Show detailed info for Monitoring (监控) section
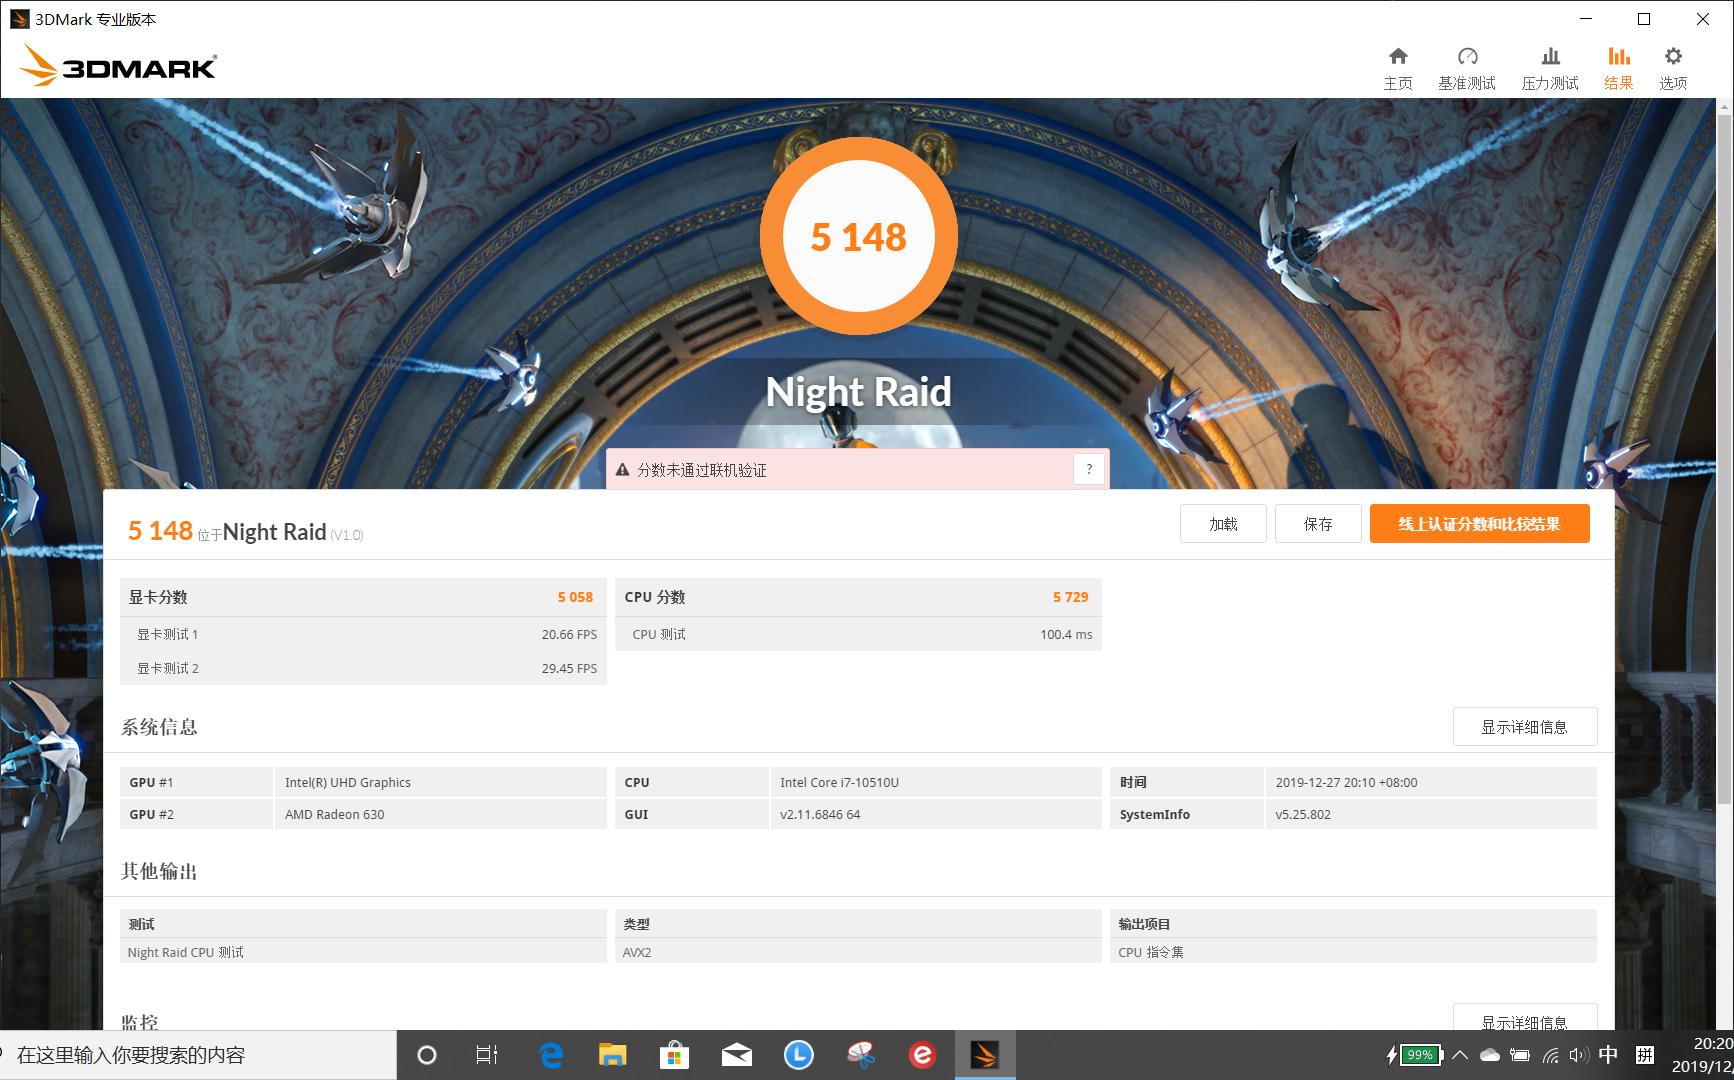Viewport: 1734px width, 1080px height. coord(1524,1019)
